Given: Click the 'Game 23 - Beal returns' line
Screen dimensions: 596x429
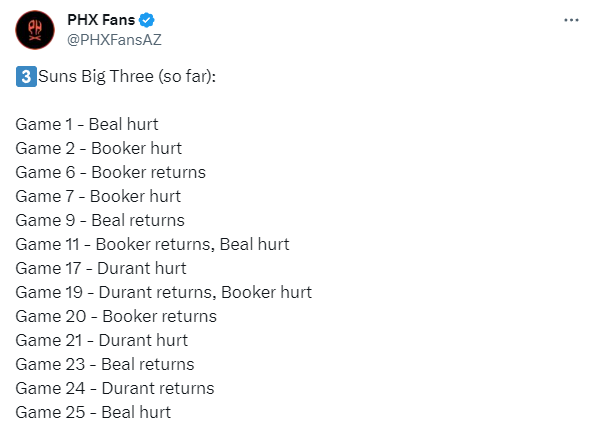Looking at the screenshot, I should coord(105,364).
